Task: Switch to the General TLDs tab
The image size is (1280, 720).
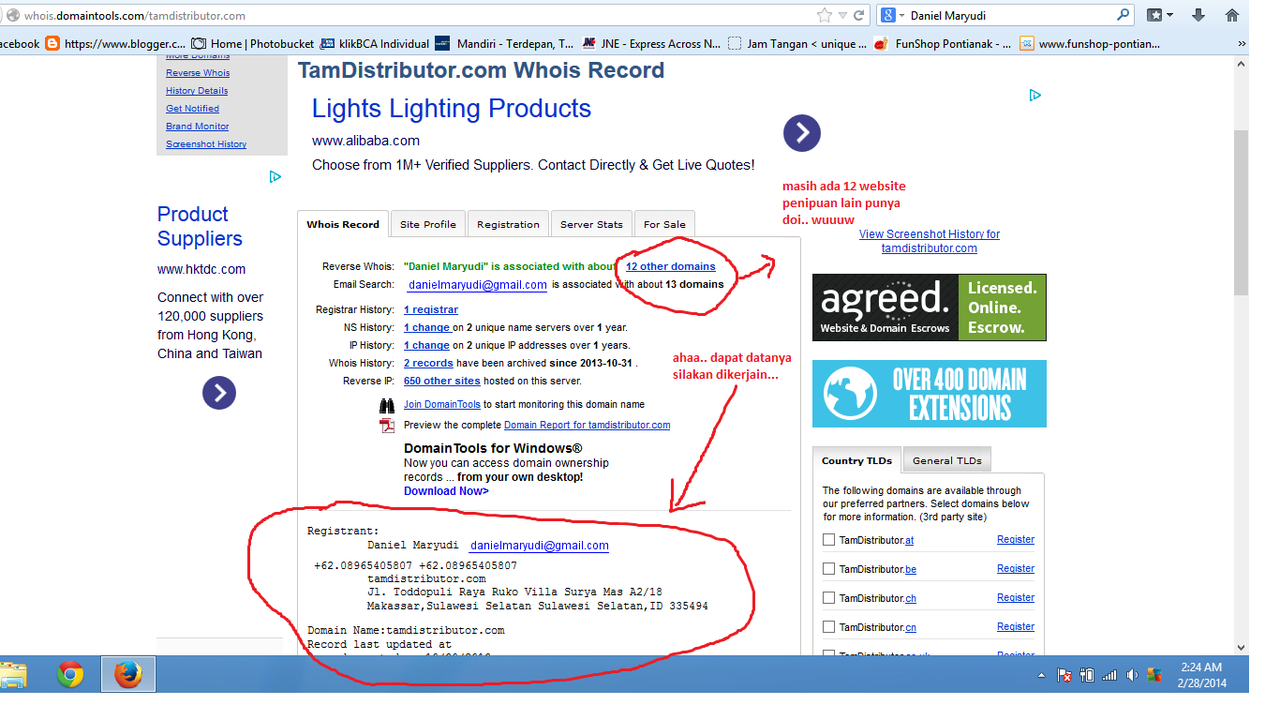Action: click(947, 460)
